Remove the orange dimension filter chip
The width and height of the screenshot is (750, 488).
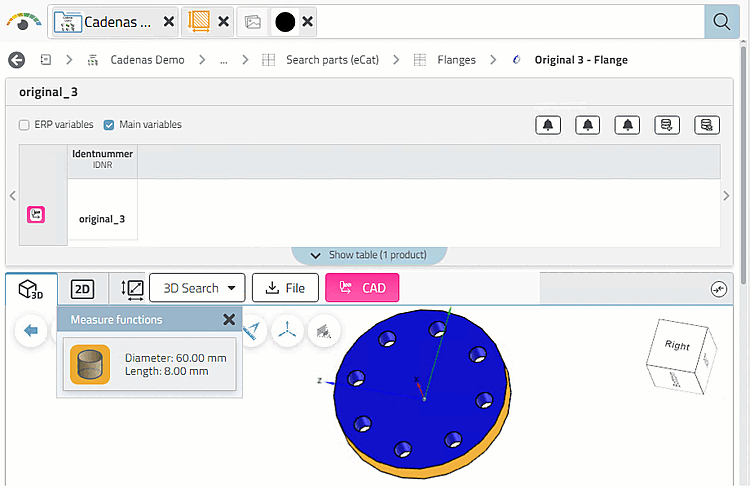[223, 22]
